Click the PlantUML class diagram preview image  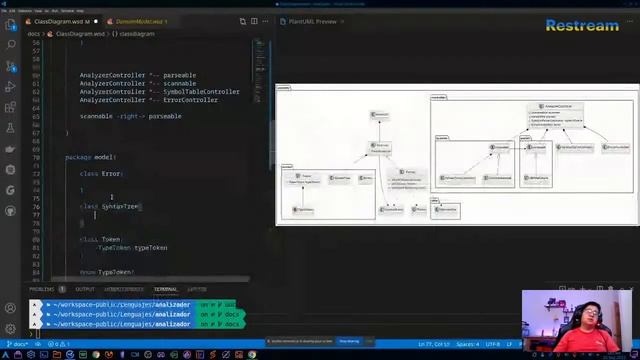[457, 155]
